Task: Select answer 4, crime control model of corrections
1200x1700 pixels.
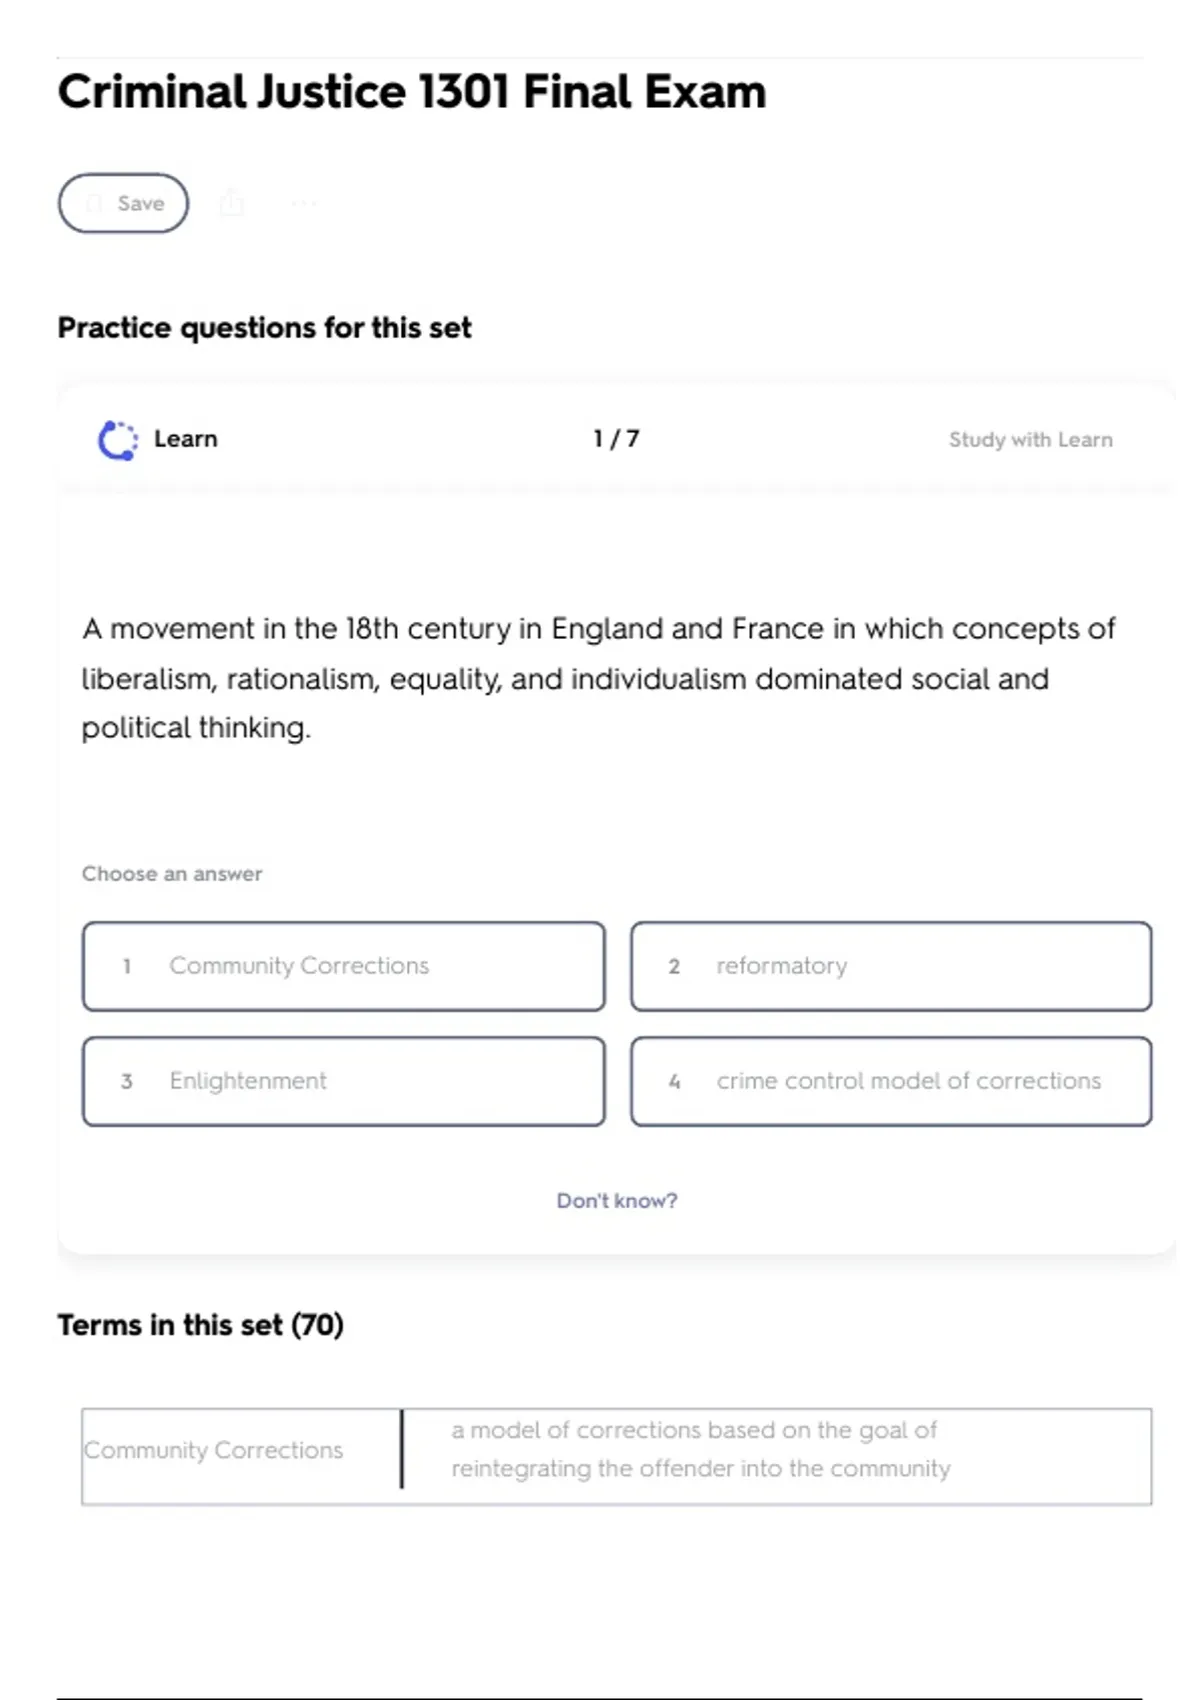Action: [891, 1081]
